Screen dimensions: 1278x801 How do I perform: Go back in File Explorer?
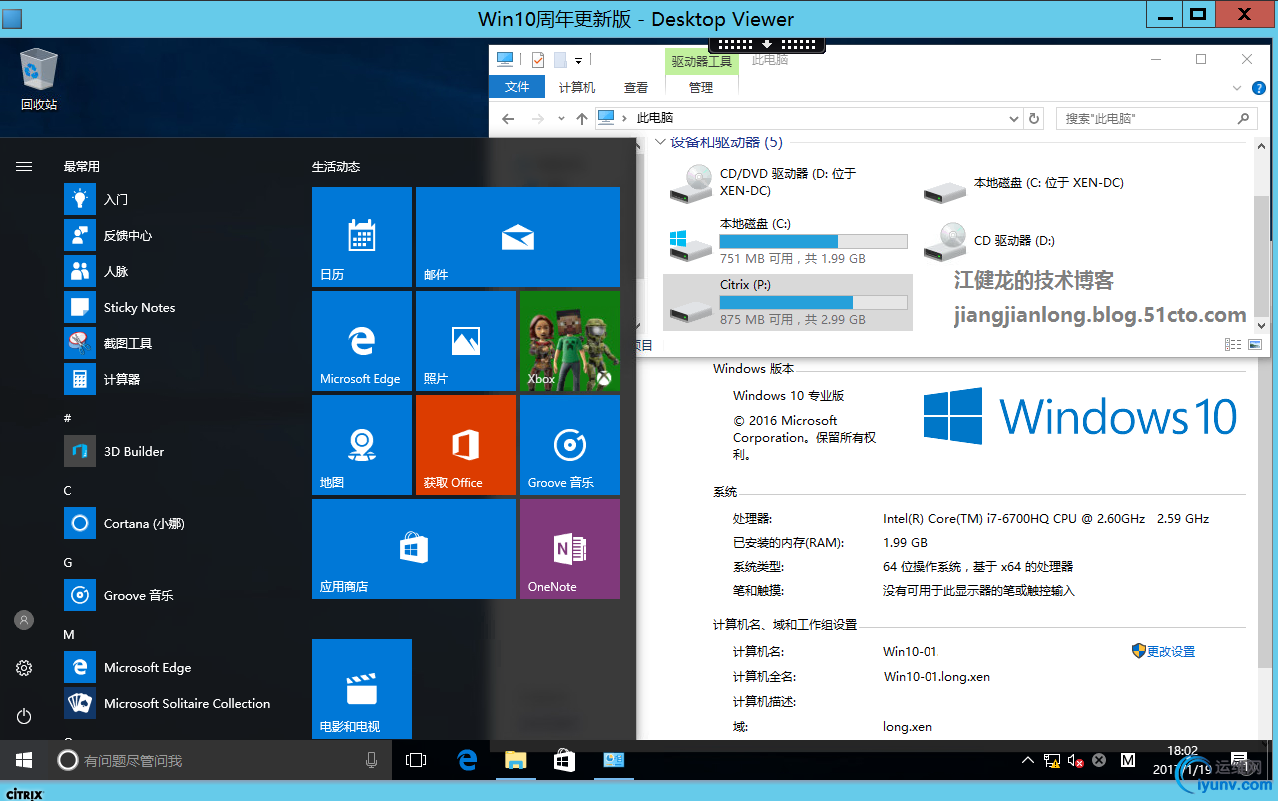(508, 118)
